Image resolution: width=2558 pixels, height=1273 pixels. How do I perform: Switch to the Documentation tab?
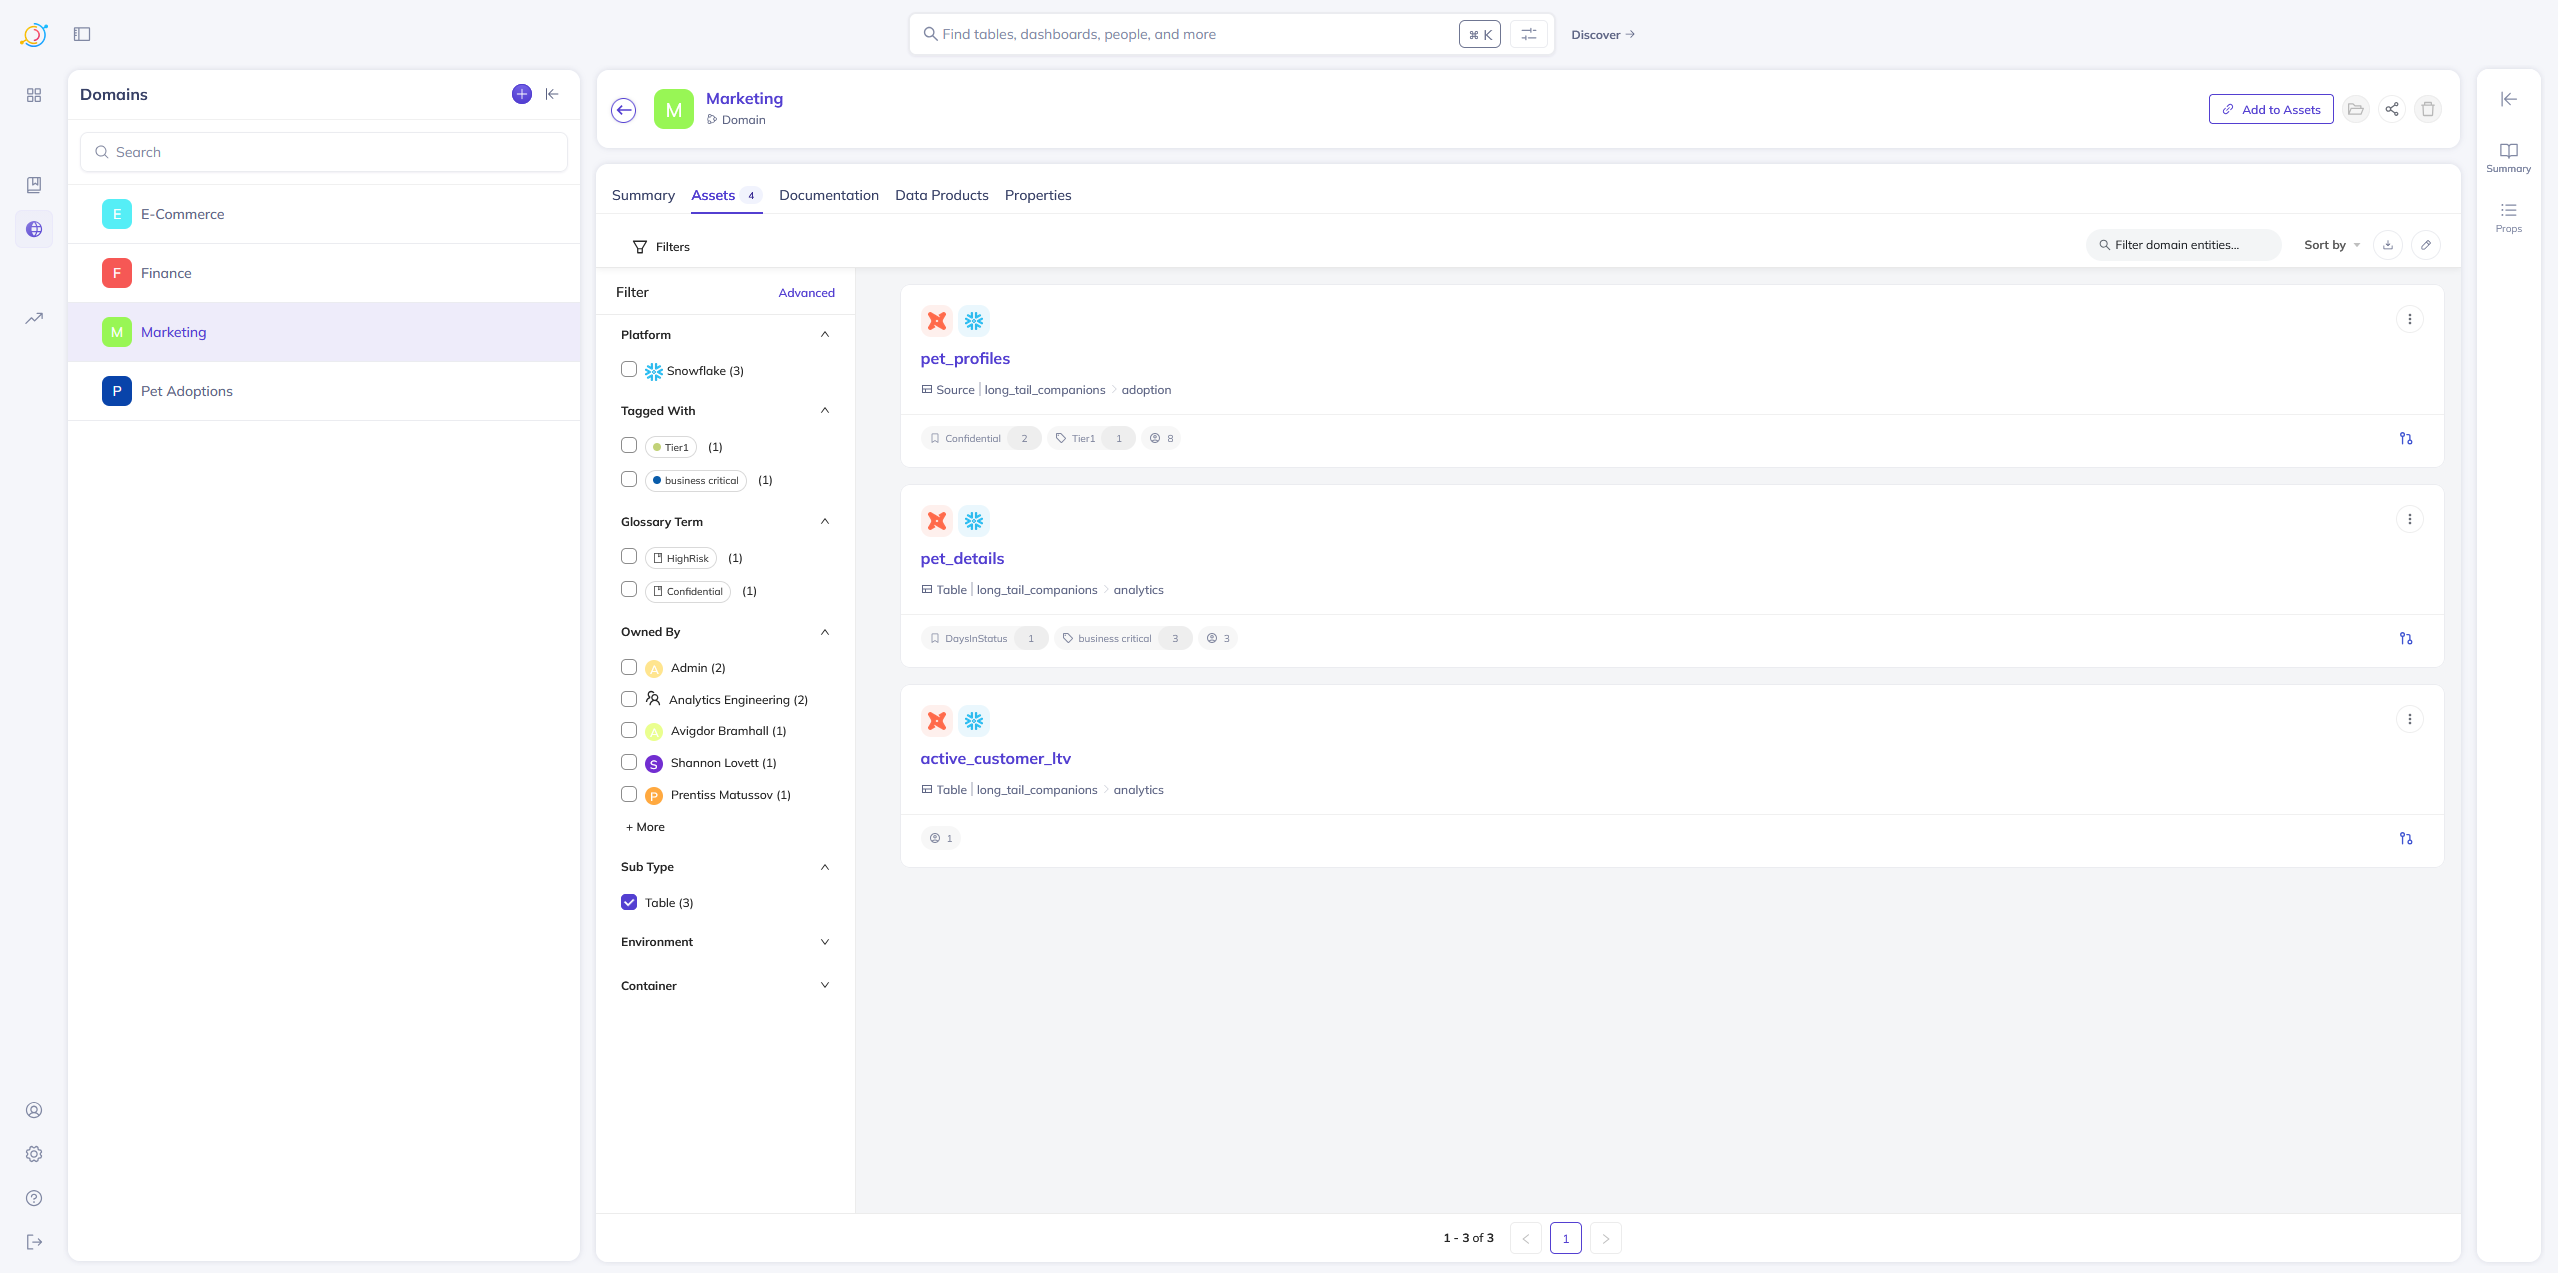tap(828, 195)
